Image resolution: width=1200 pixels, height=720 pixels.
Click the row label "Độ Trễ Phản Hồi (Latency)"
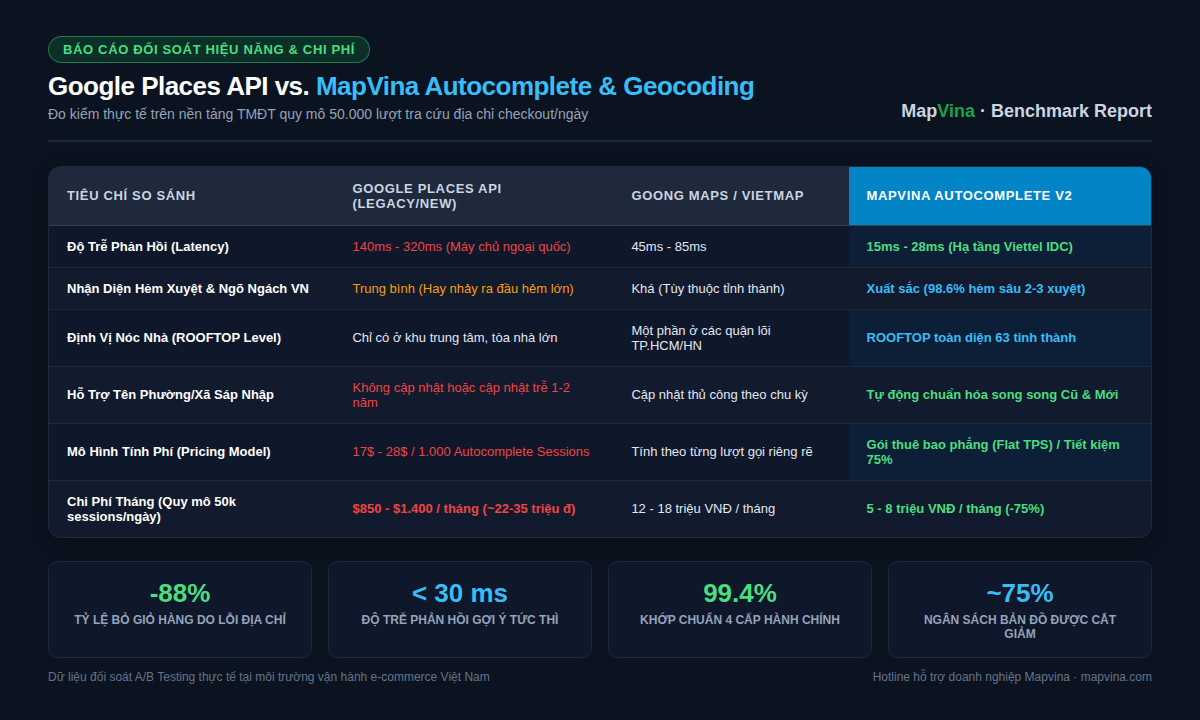pyautogui.click(x=148, y=247)
